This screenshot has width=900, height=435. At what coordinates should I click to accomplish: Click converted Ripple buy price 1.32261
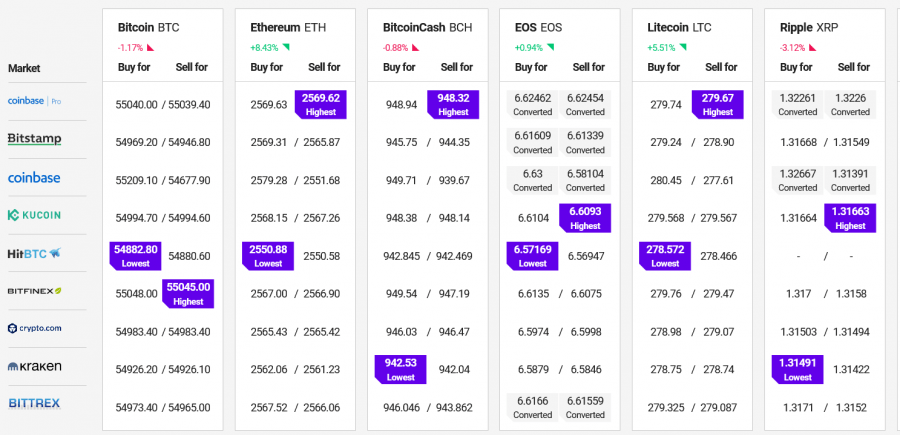[x=798, y=104]
